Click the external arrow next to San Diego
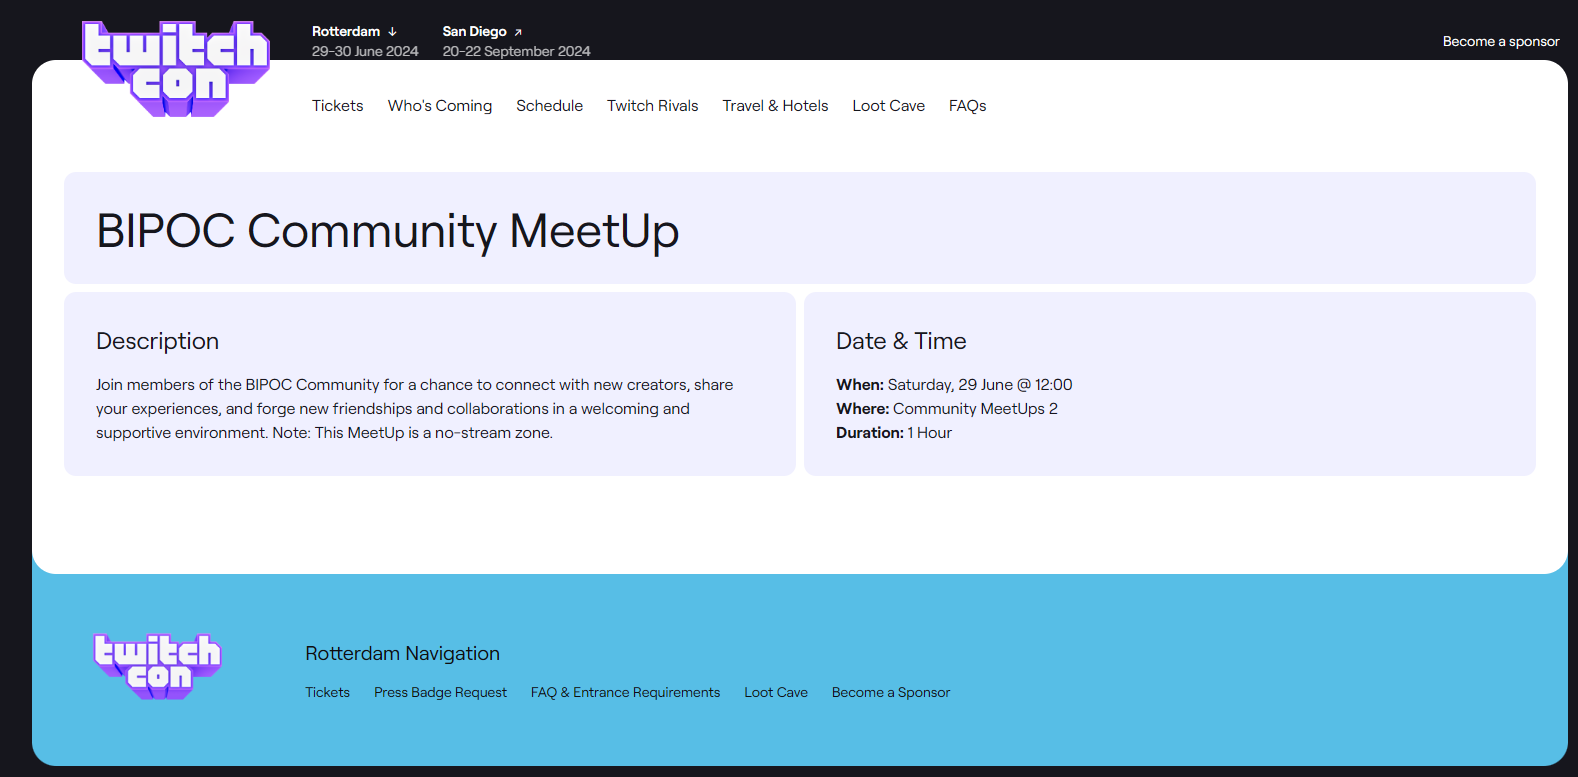The width and height of the screenshot is (1578, 777). (518, 32)
